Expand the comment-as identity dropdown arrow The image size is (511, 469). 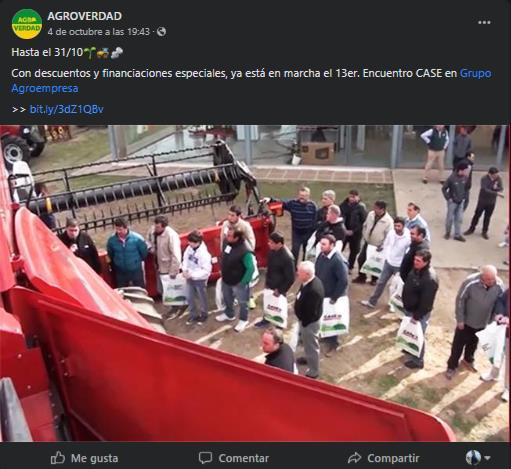coord(487,458)
